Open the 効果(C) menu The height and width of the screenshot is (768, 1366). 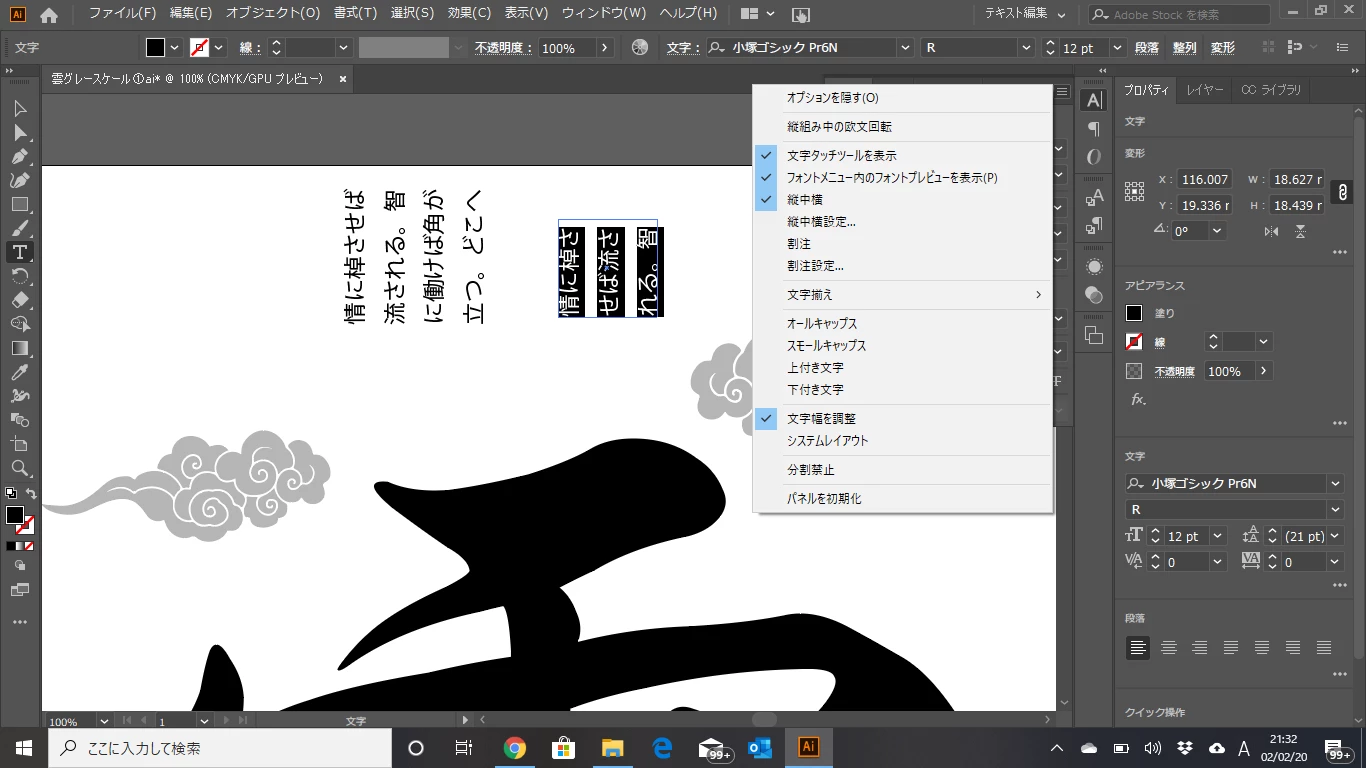[470, 14]
